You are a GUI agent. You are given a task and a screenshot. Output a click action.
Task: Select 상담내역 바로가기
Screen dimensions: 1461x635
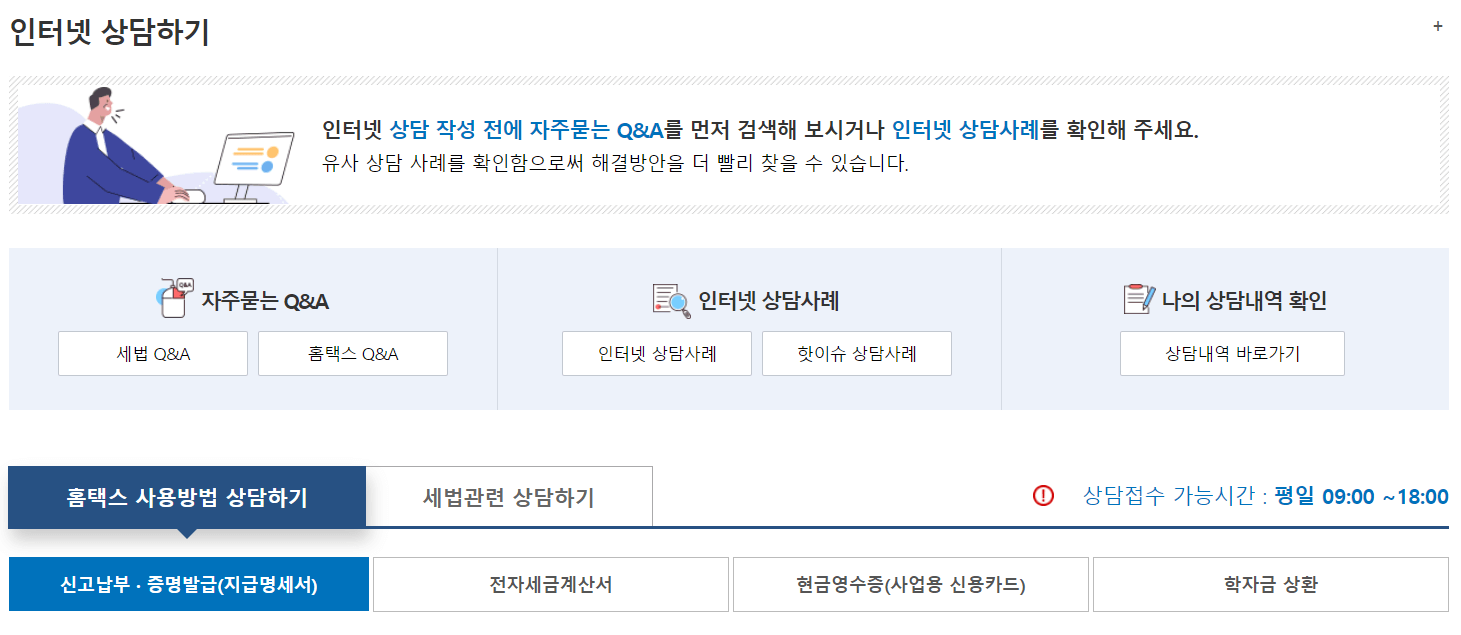(1231, 353)
